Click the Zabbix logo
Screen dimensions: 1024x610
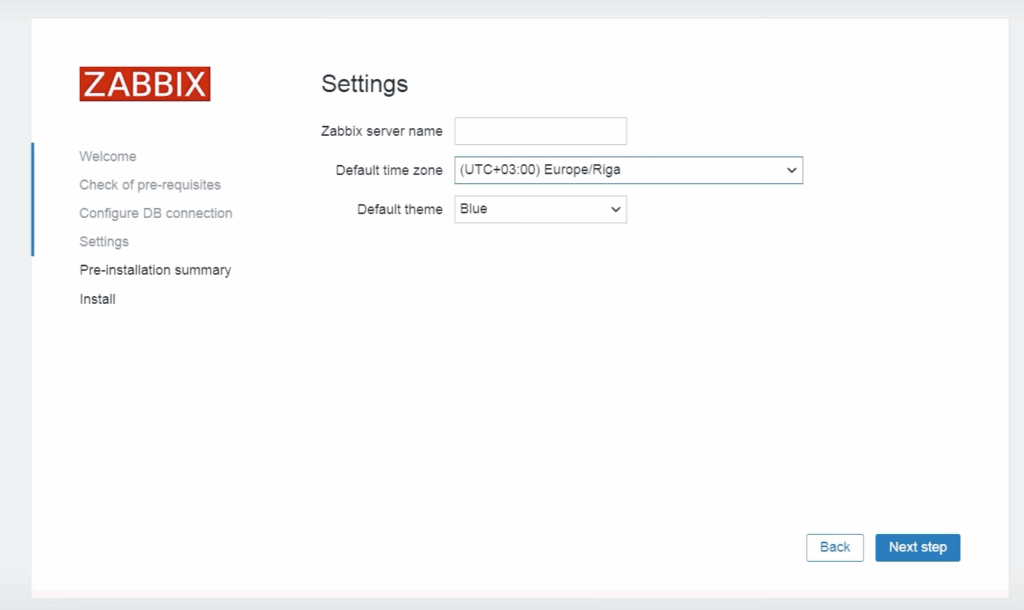pyautogui.click(x=145, y=84)
